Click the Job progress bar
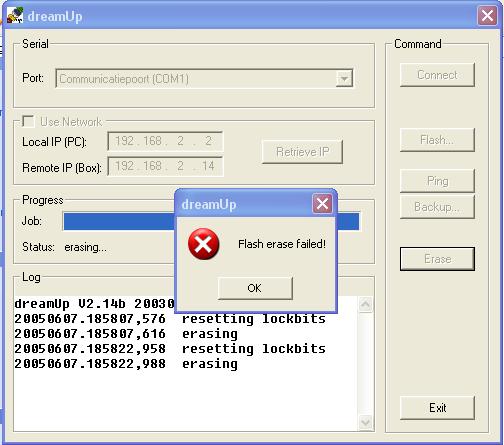504x445 pixels. [x=211, y=221]
